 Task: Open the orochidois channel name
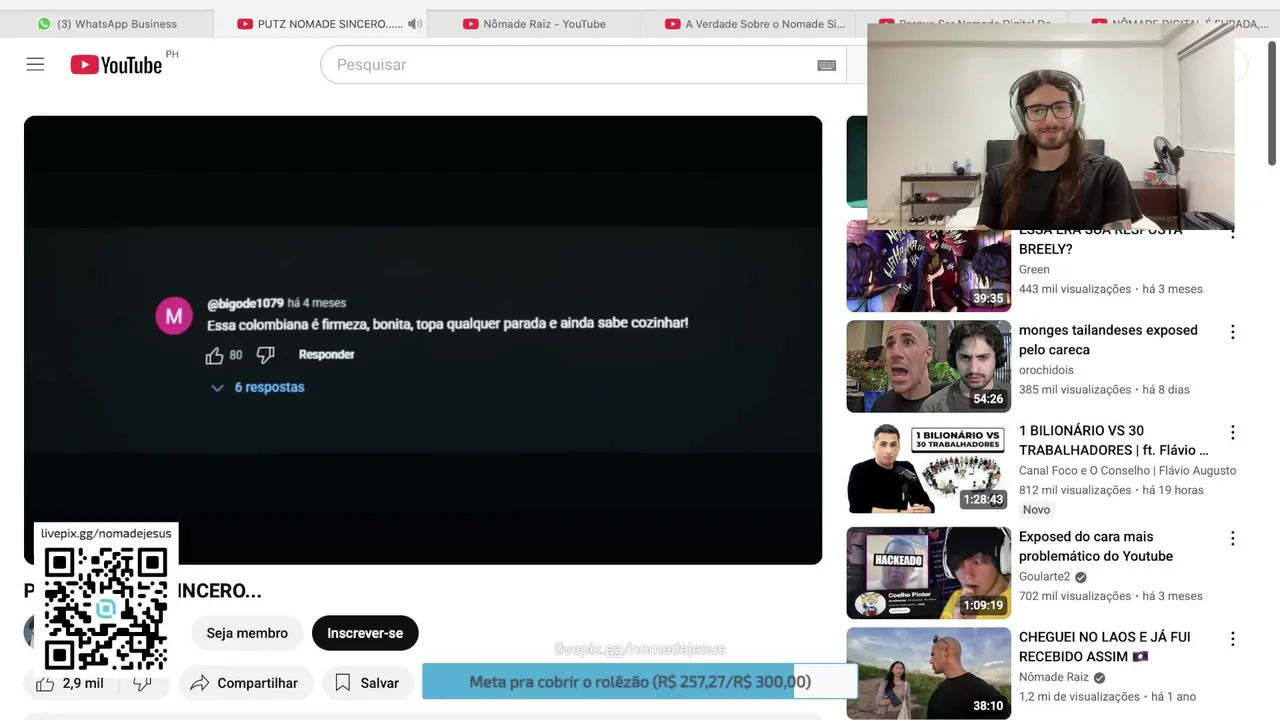coord(1046,370)
